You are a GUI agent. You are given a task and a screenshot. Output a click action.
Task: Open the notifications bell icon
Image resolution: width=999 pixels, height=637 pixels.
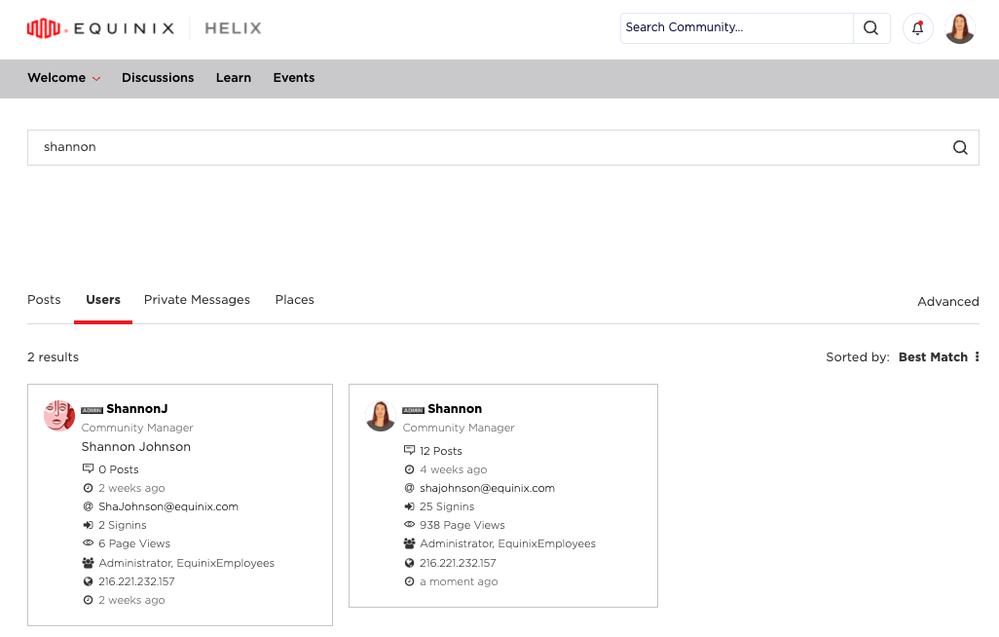click(x=917, y=28)
